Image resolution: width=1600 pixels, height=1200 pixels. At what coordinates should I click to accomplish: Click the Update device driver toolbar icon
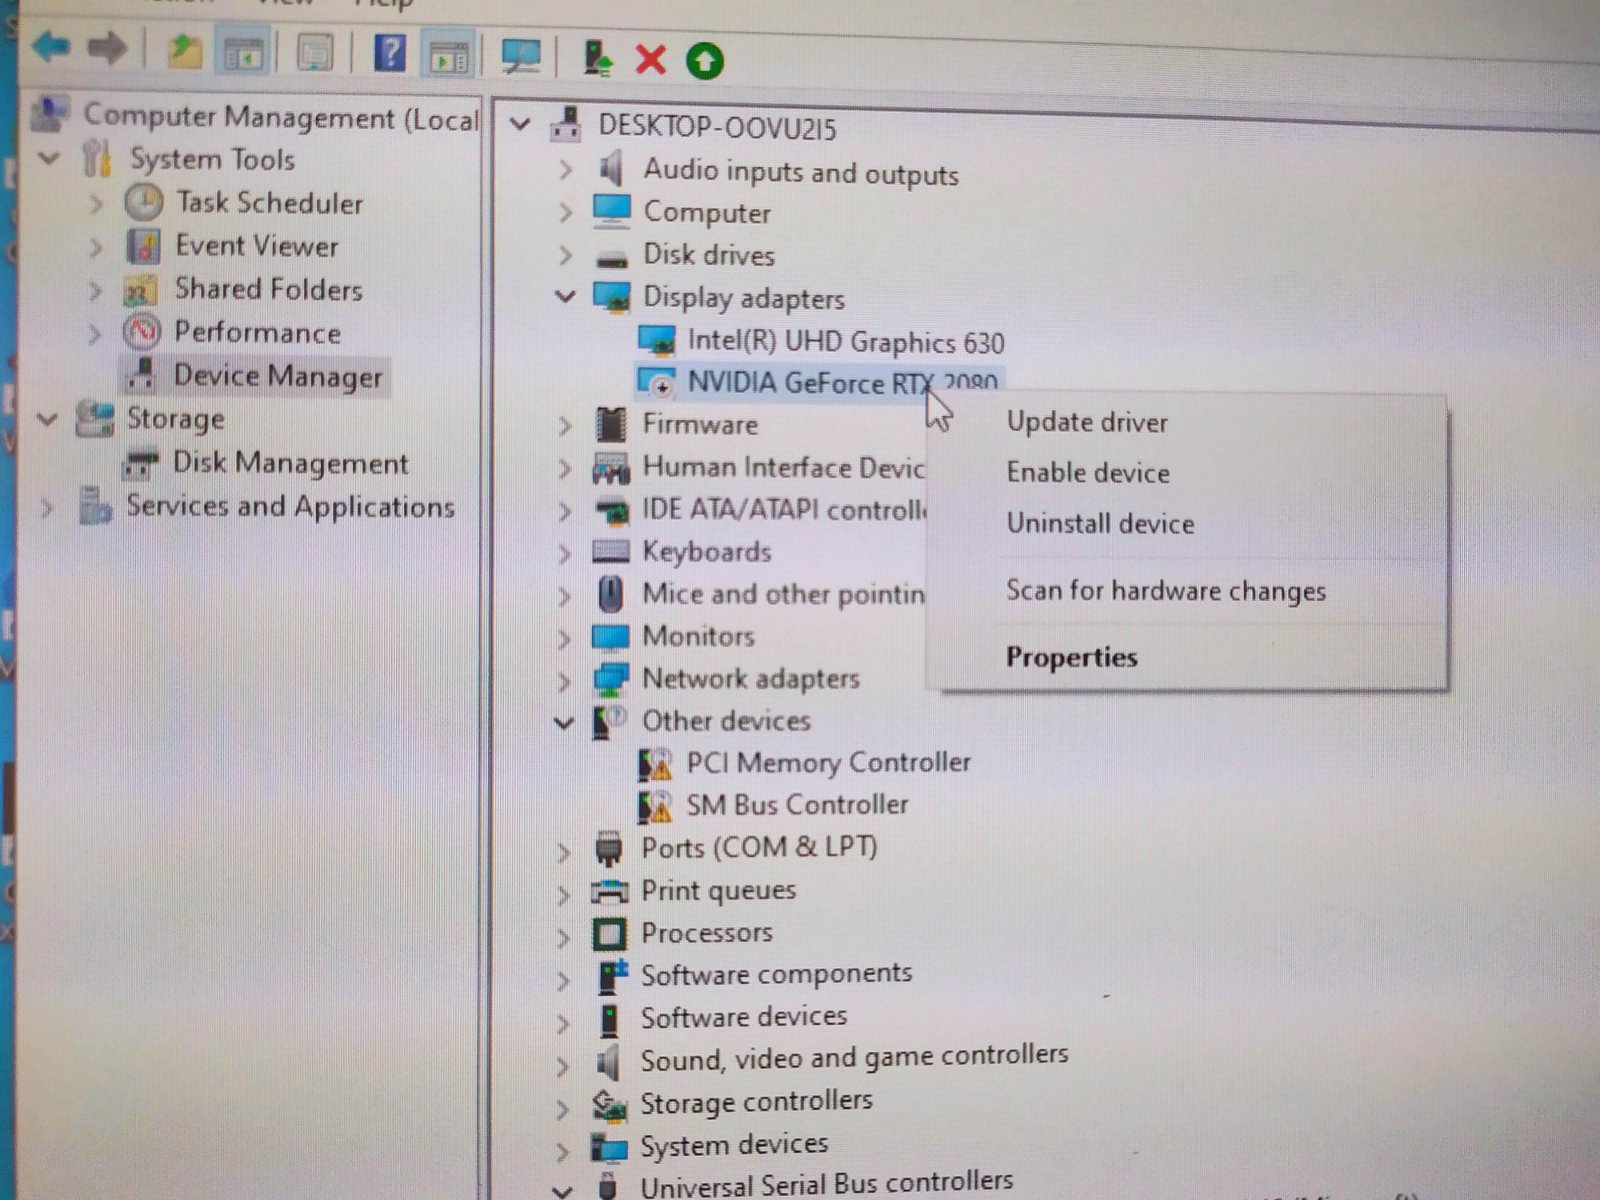click(x=597, y=58)
